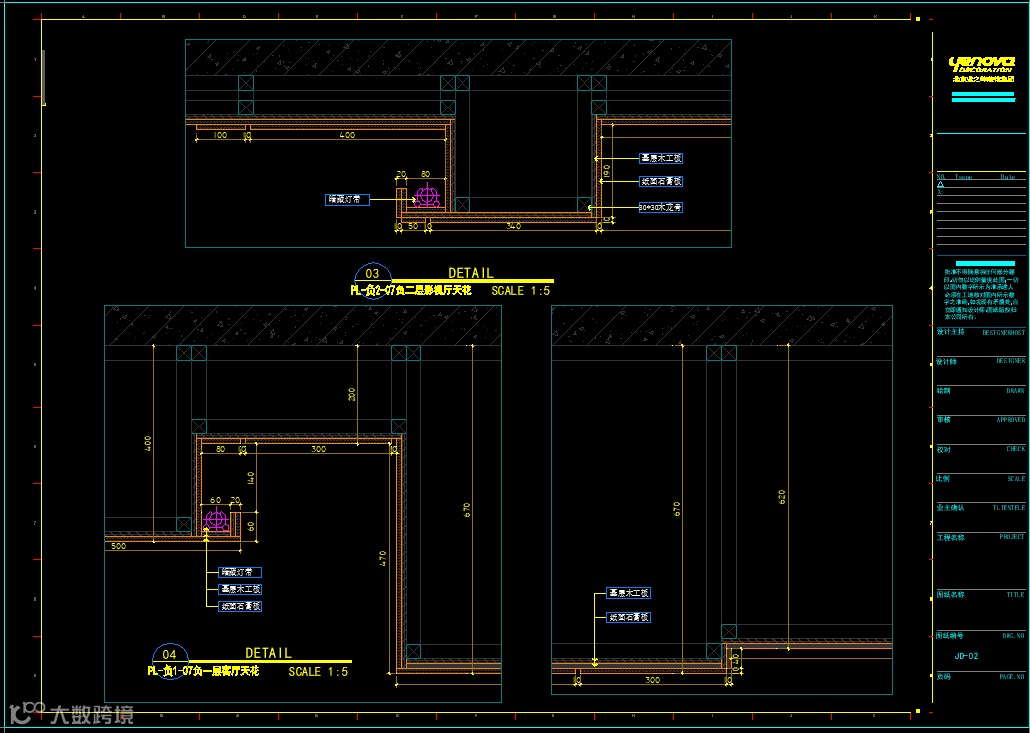Select the DRAWN title block field
Viewport: 1030px width, 733px height.
pyautogui.click(x=980, y=390)
